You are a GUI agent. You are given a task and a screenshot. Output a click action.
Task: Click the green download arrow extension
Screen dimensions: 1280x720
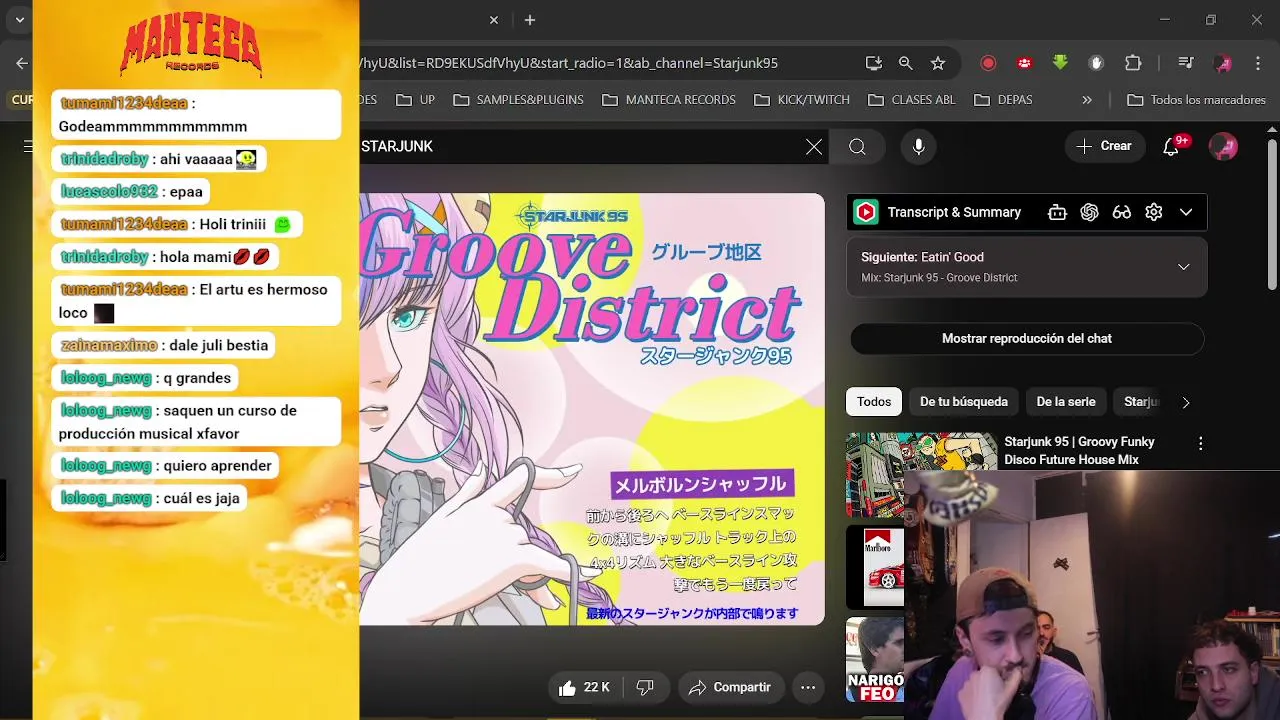pyautogui.click(x=1060, y=63)
